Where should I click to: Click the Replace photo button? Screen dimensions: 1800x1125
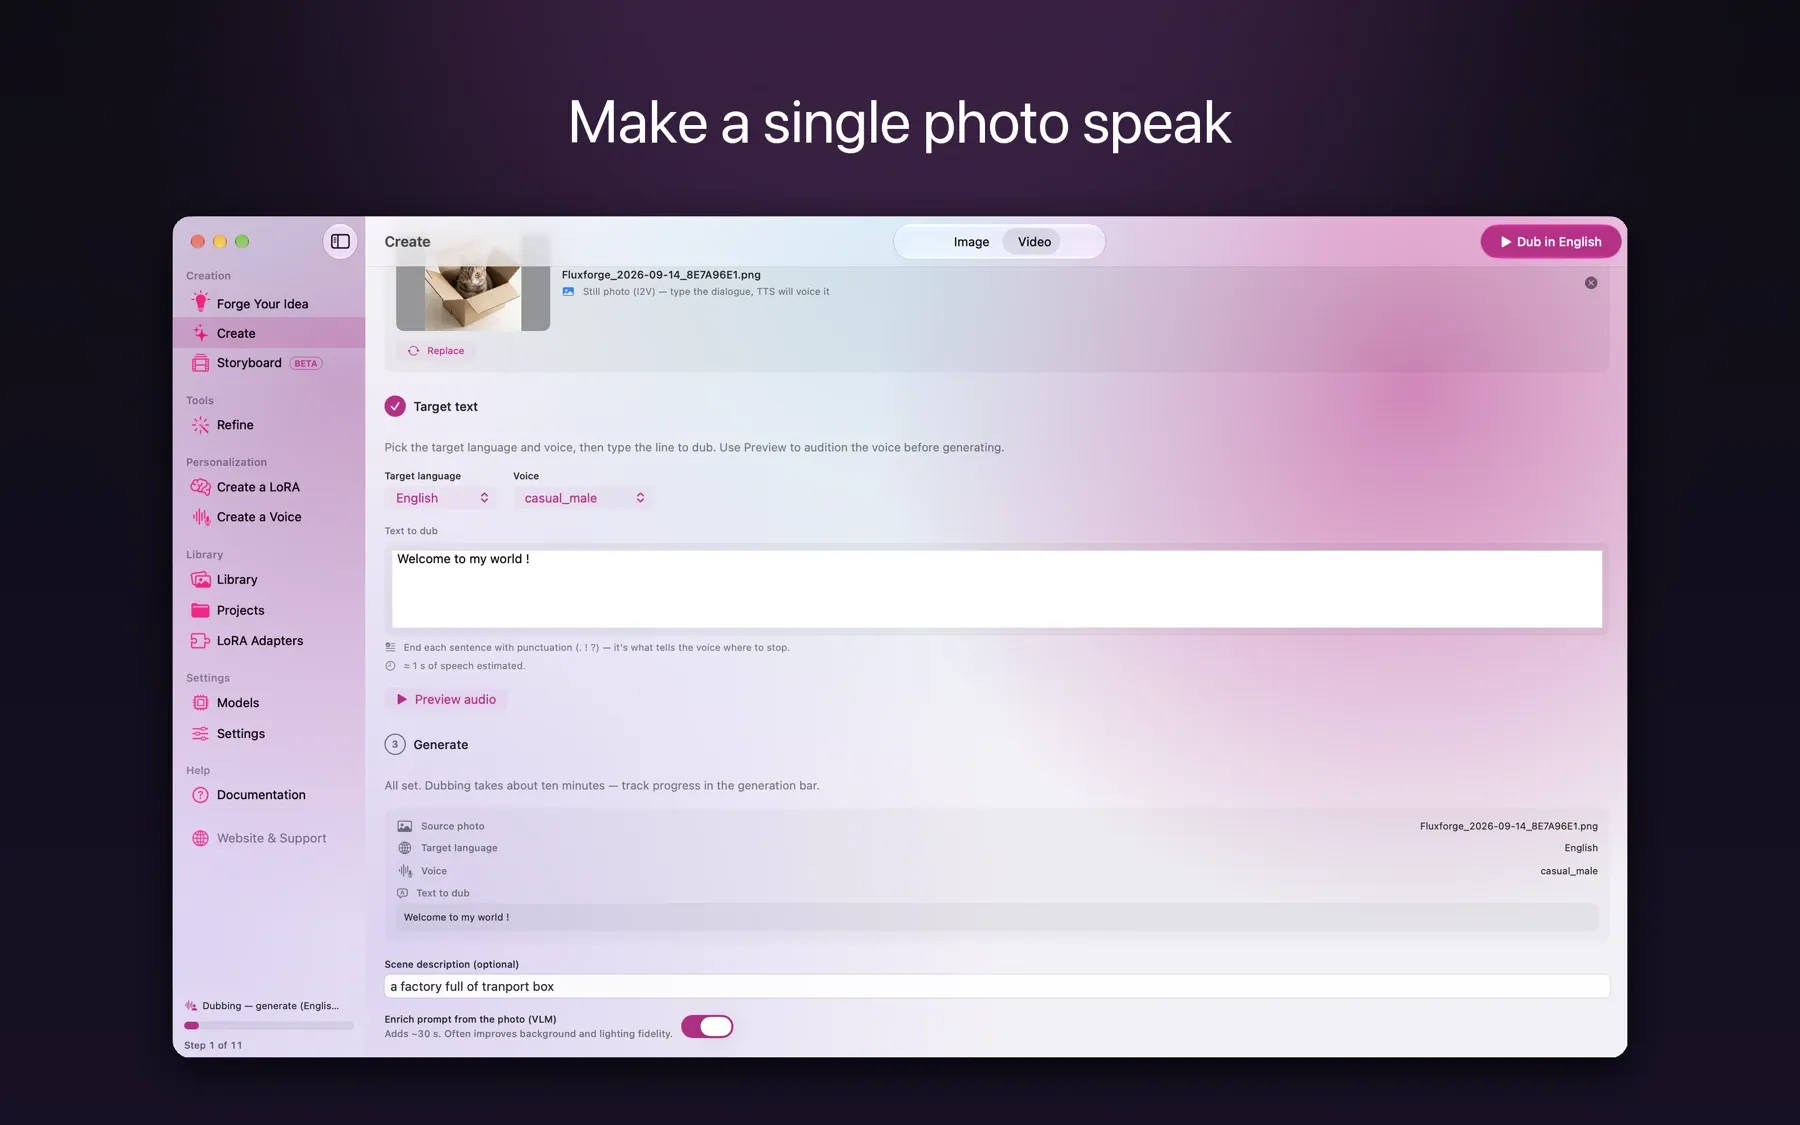pos(436,351)
